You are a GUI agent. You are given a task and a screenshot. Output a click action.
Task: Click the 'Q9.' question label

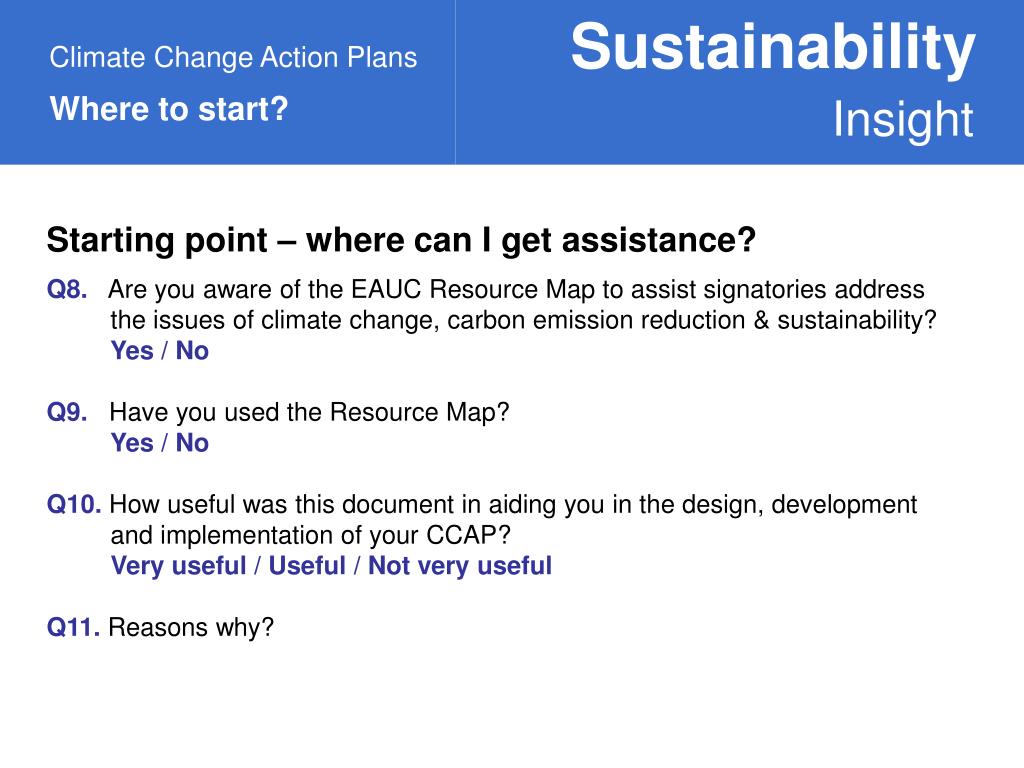coord(67,412)
